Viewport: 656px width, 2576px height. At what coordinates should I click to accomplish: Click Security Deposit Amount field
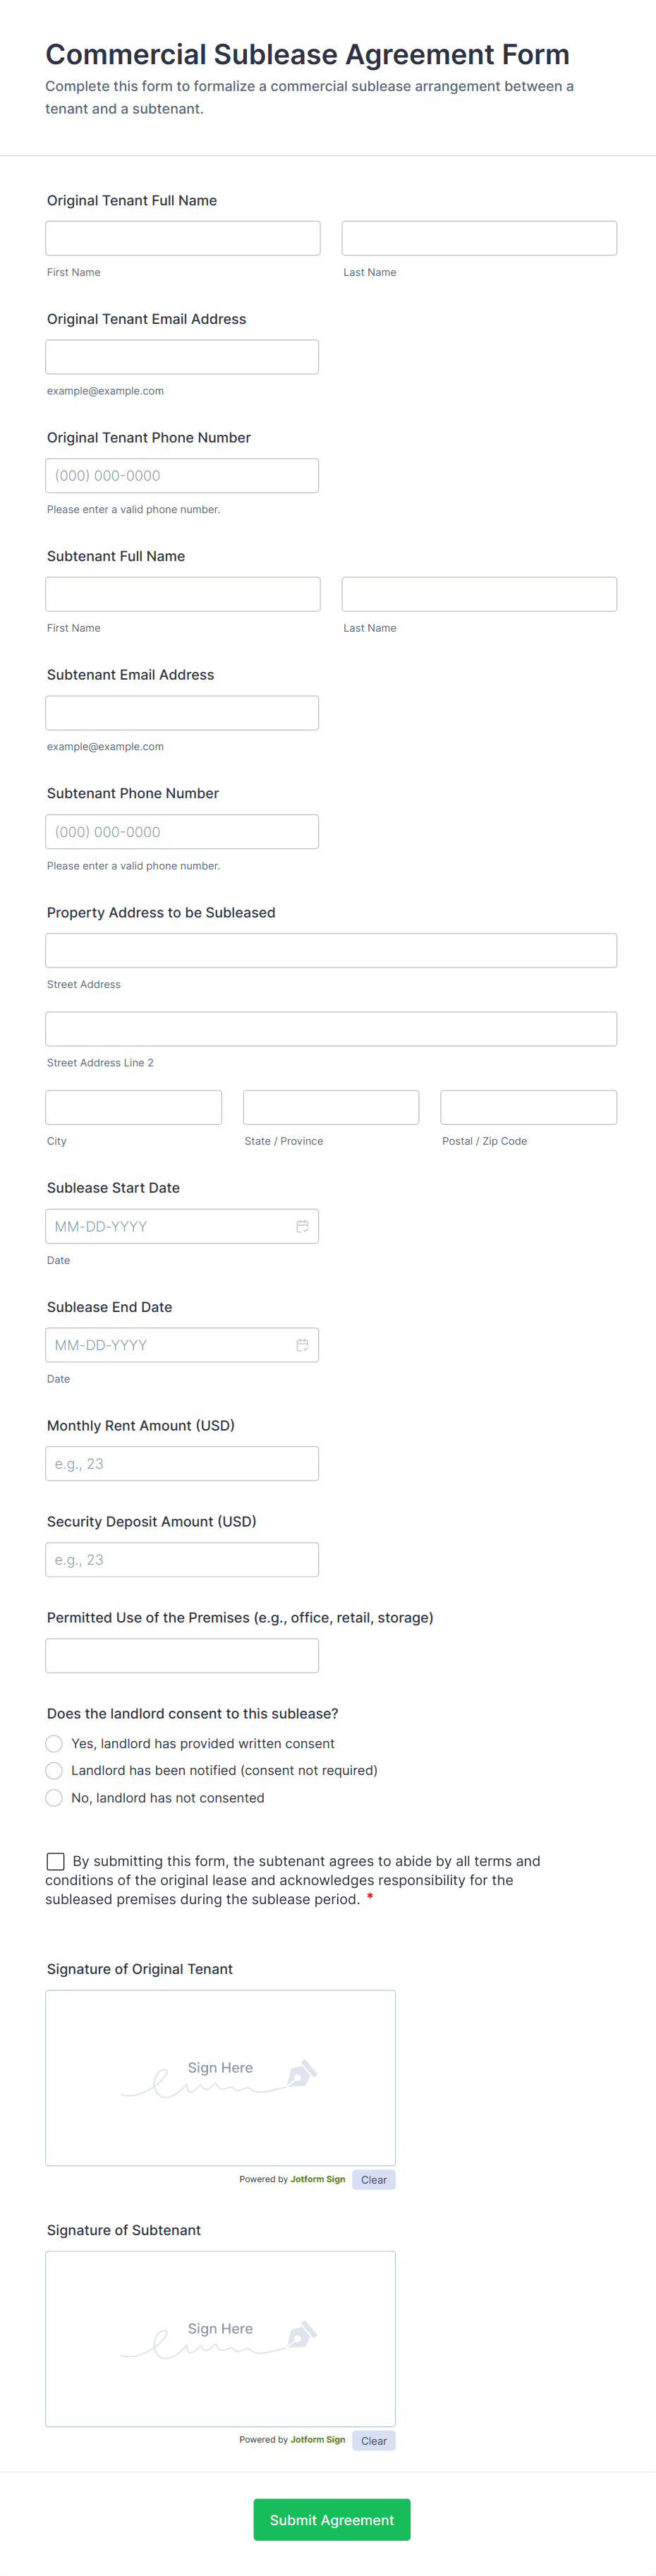[x=182, y=1559]
